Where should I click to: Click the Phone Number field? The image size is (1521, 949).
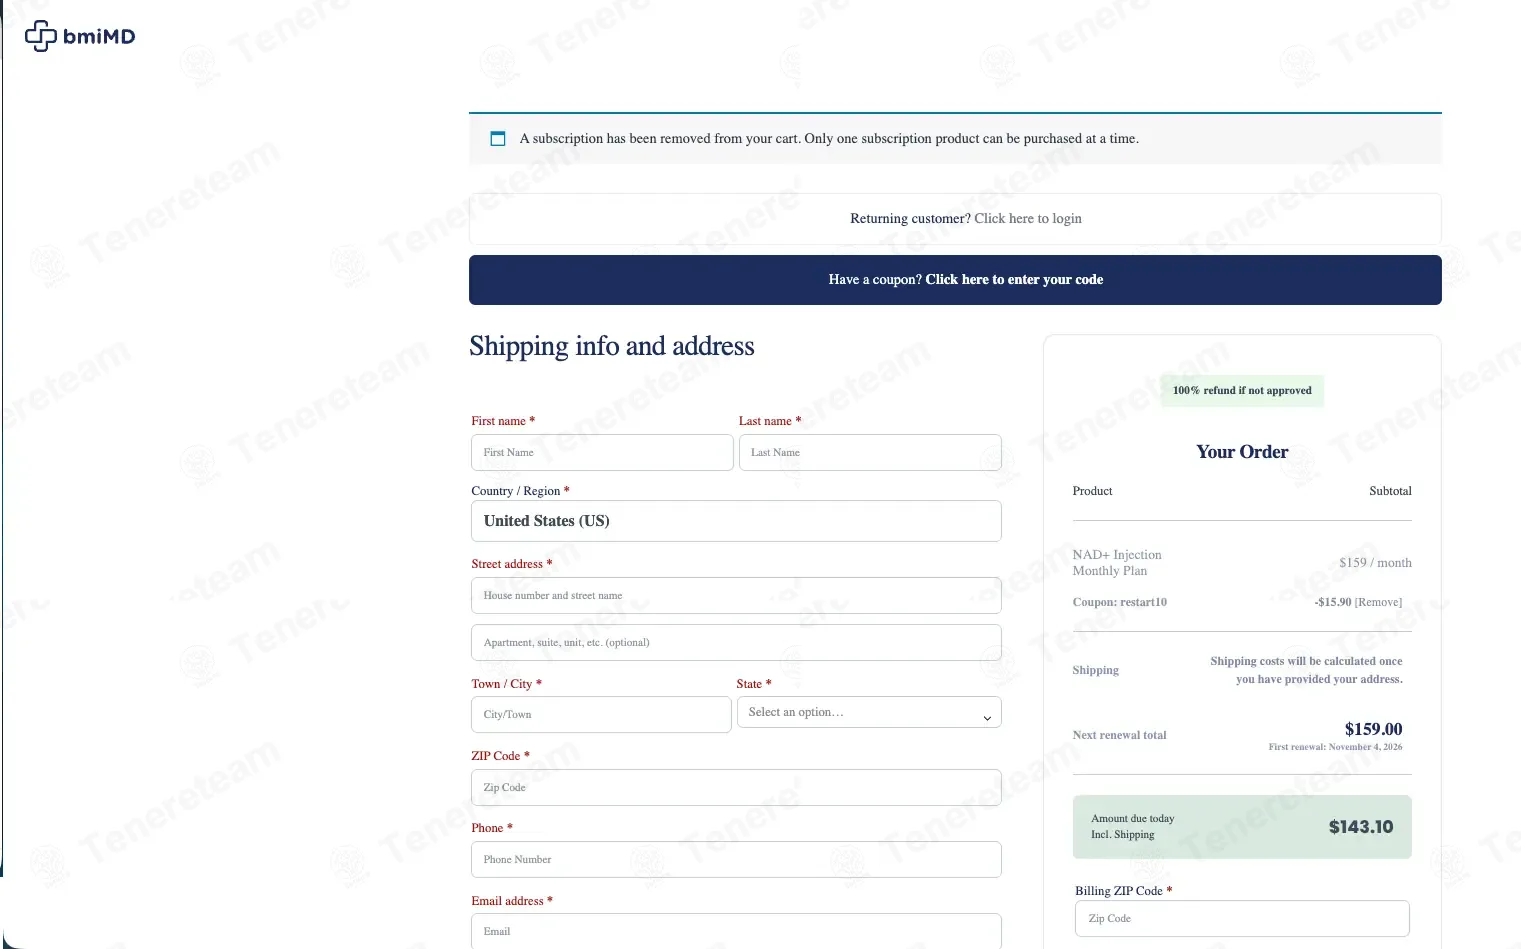tap(736, 860)
